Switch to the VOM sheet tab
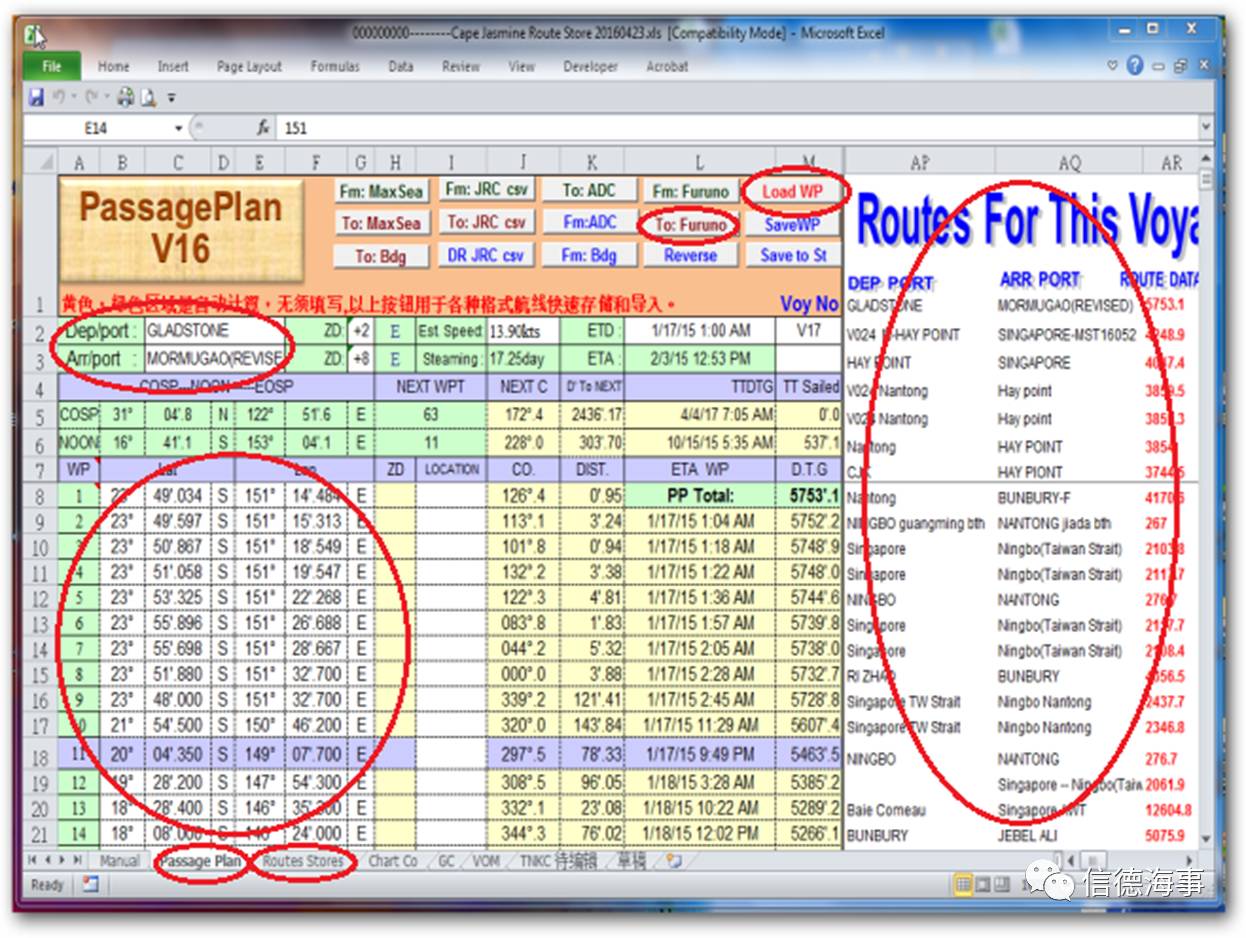1246x938 pixels. pos(487,861)
